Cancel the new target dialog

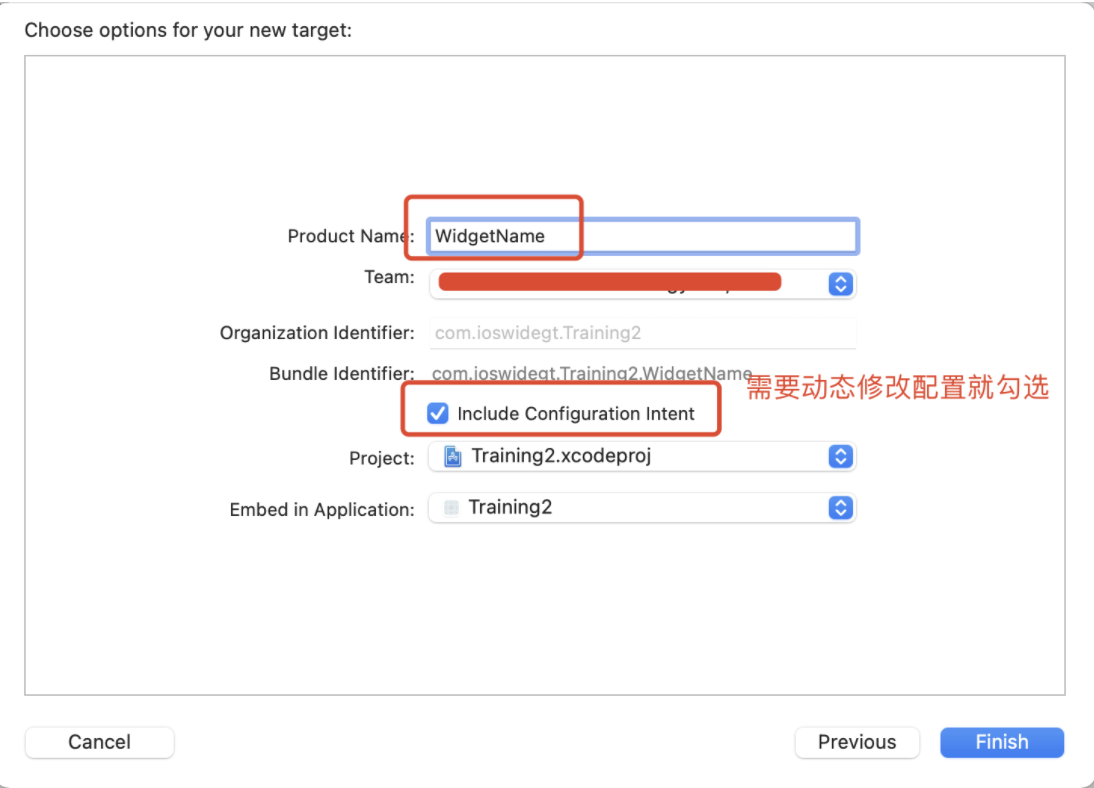point(99,742)
